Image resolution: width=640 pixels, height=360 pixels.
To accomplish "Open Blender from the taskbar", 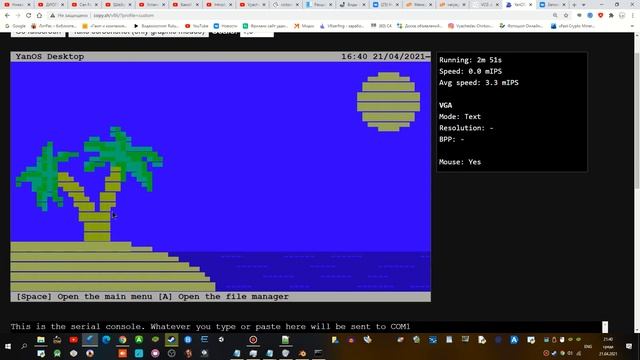I will [x=302, y=353].
